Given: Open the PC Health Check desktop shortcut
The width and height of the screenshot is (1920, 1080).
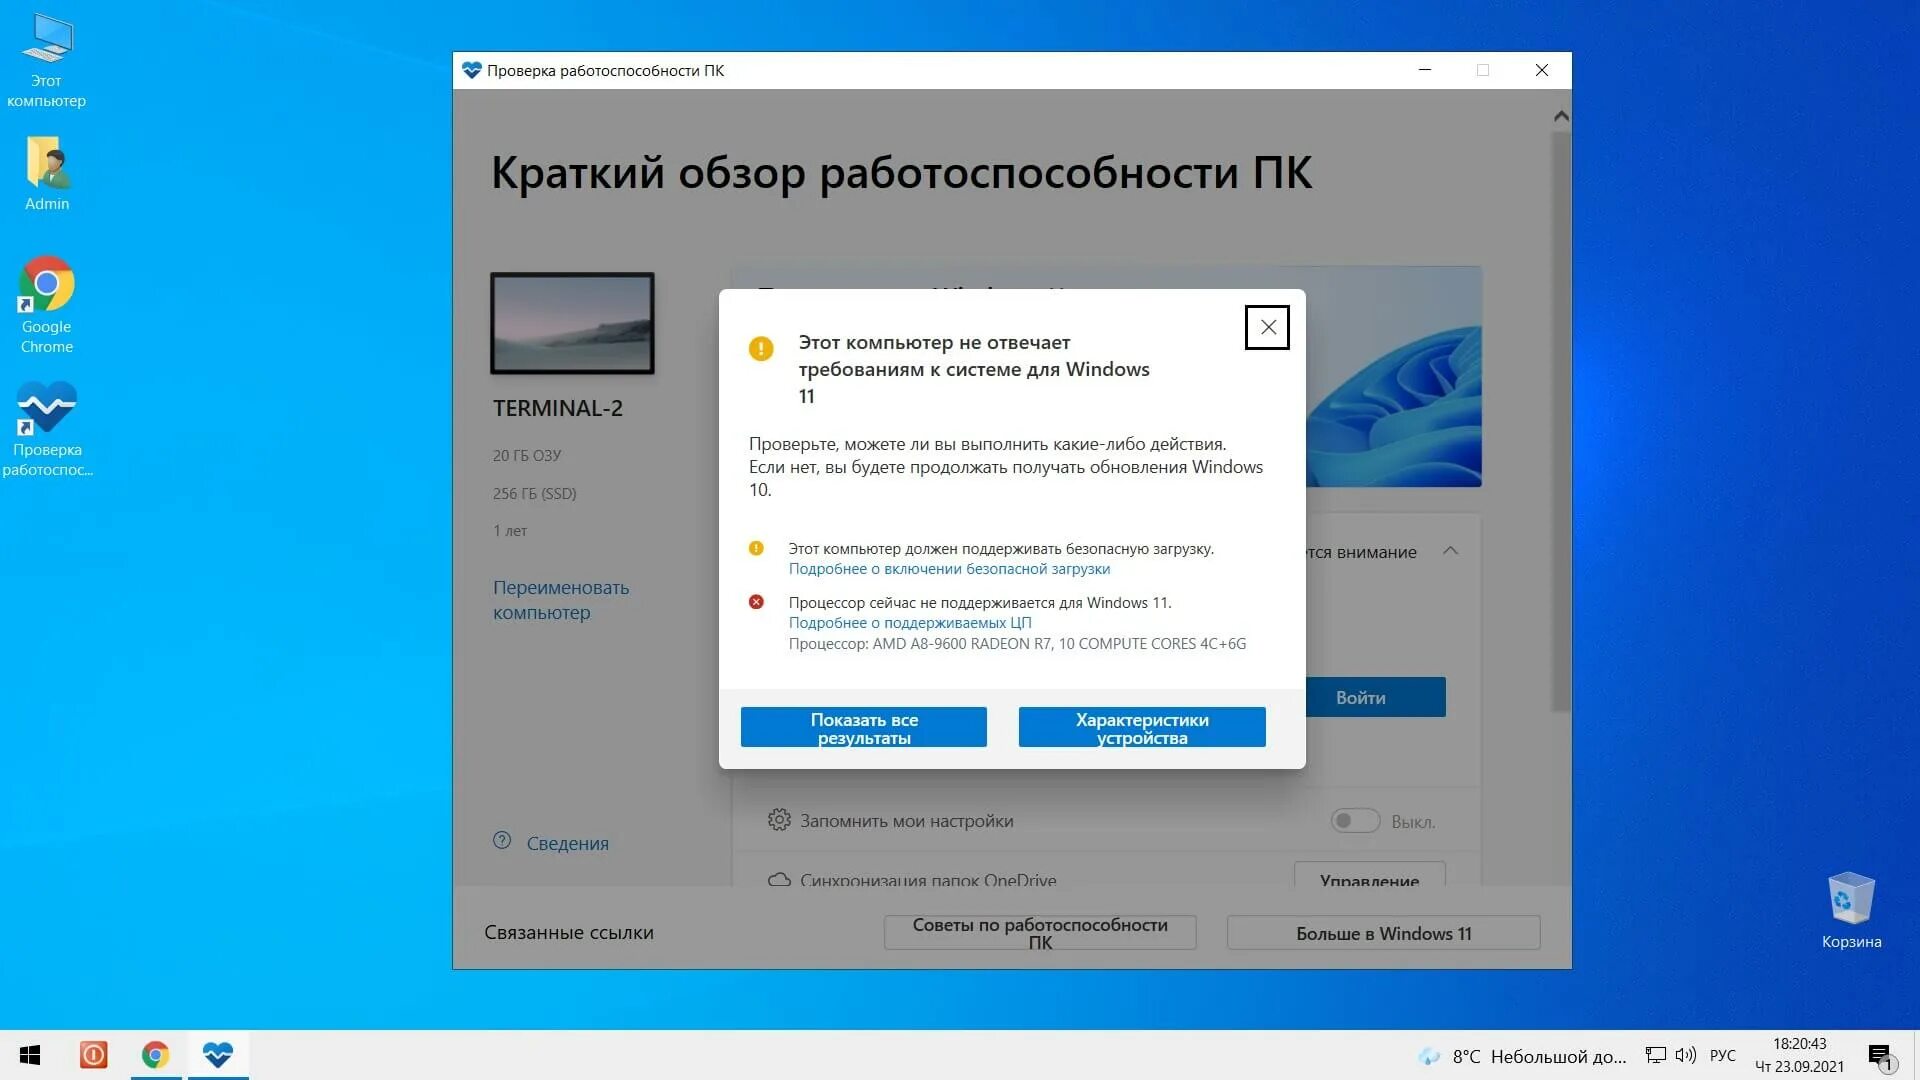Looking at the screenshot, I should [47, 429].
